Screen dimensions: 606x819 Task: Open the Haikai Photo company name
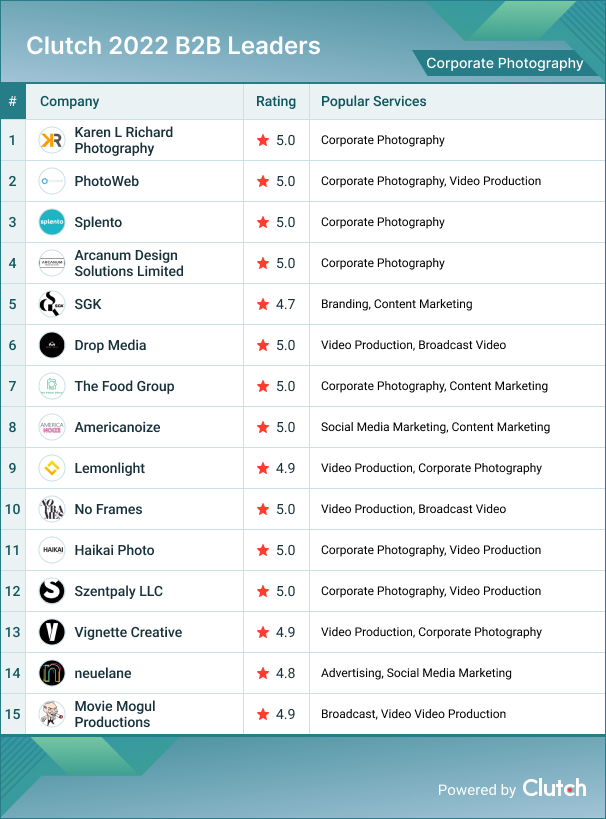[114, 550]
